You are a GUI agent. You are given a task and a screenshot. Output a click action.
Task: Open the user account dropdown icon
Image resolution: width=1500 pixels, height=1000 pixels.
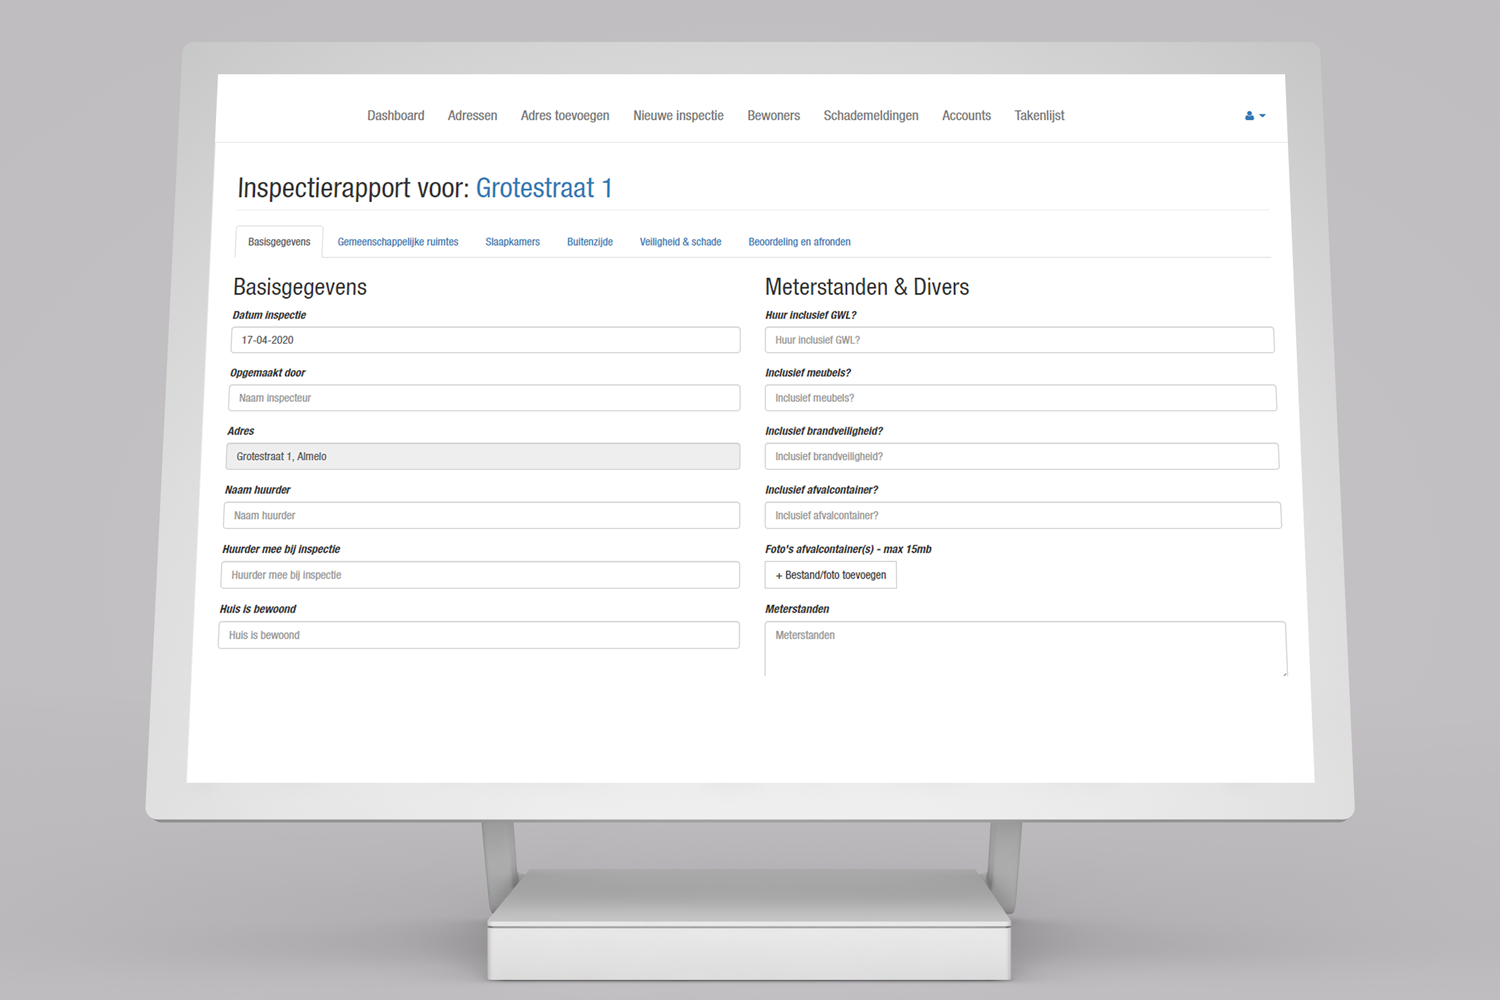coord(1254,116)
